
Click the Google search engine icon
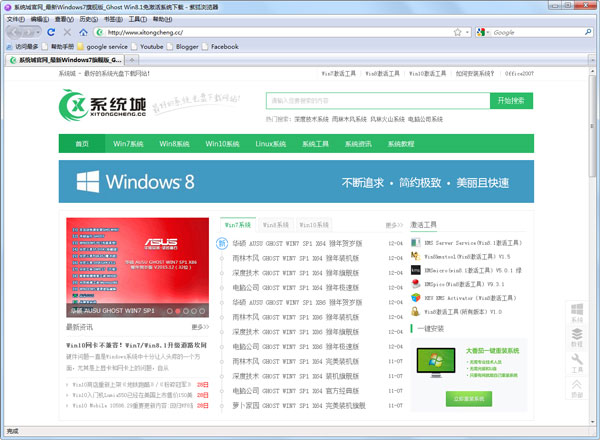click(x=481, y=32)
